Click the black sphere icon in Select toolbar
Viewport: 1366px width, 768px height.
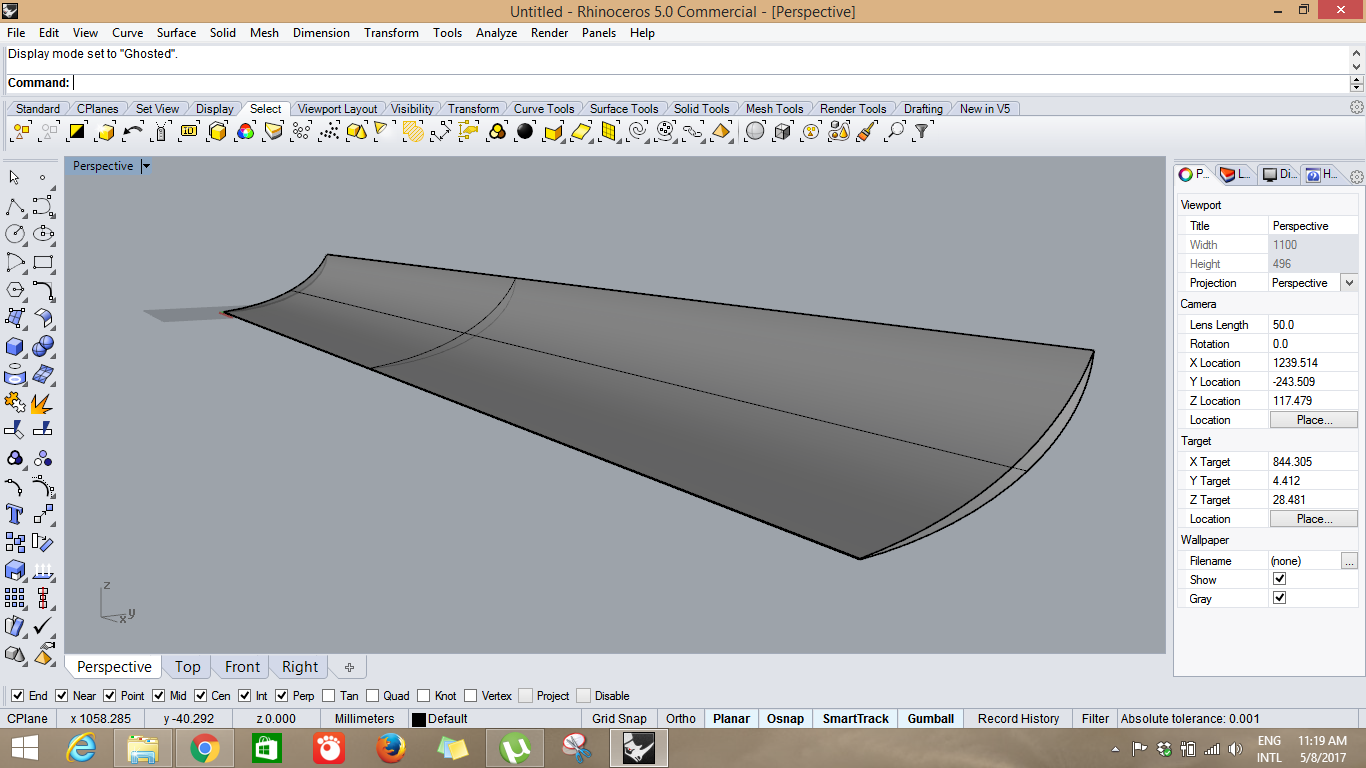(x=525, y=131)
